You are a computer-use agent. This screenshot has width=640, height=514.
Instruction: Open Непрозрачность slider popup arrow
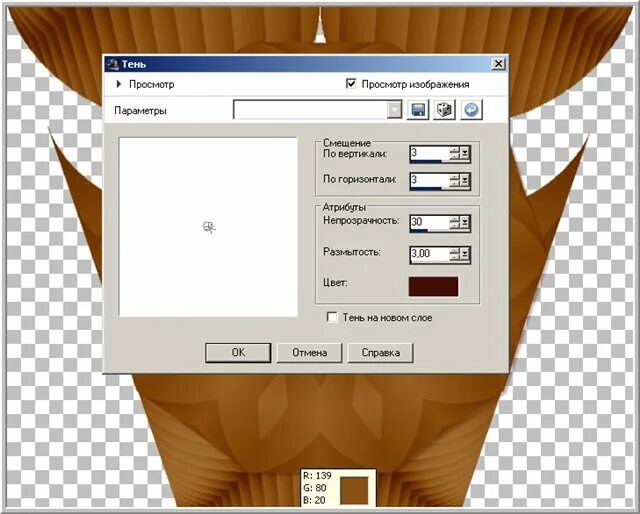(465, 223)
